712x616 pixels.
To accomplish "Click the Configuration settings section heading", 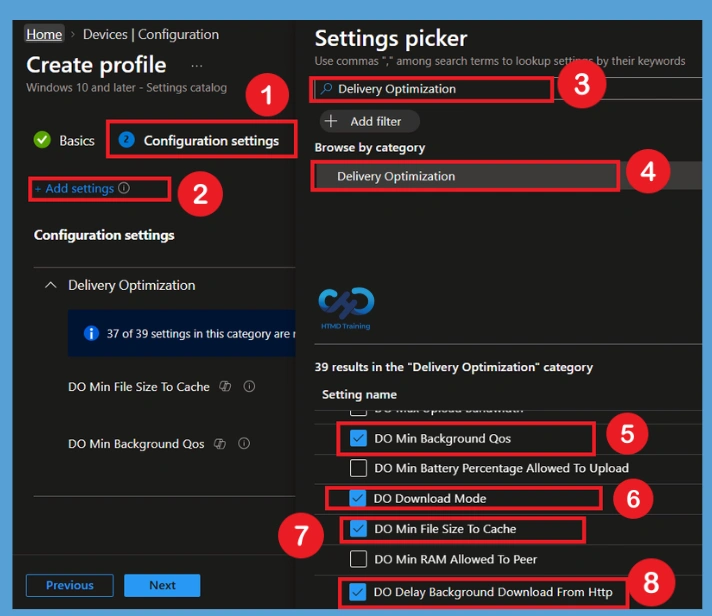I will pos(104,235).
